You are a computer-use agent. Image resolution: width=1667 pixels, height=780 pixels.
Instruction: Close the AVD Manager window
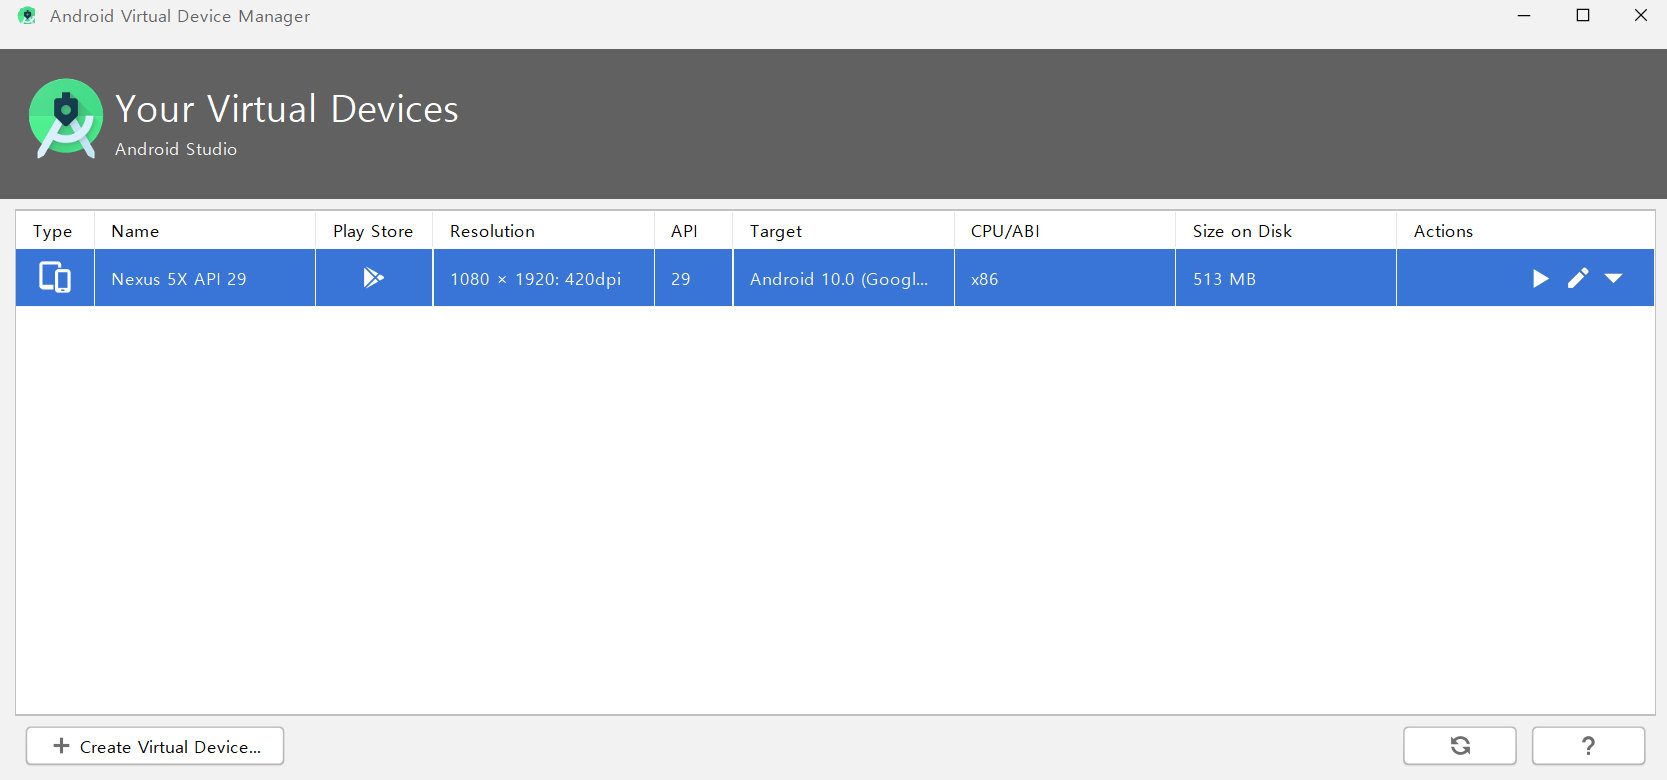click(1641, 16)
